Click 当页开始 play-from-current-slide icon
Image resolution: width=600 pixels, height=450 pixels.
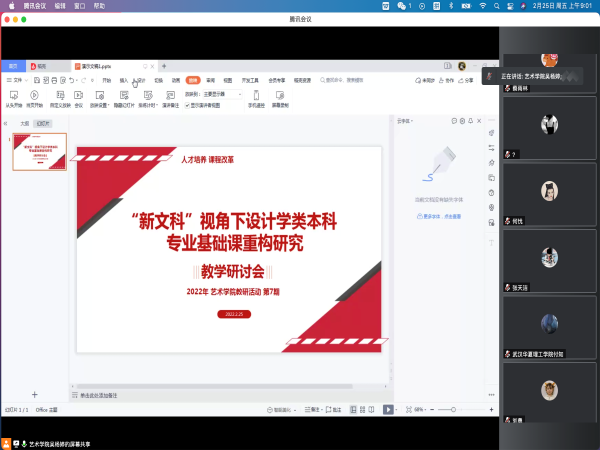coord(35,96)
